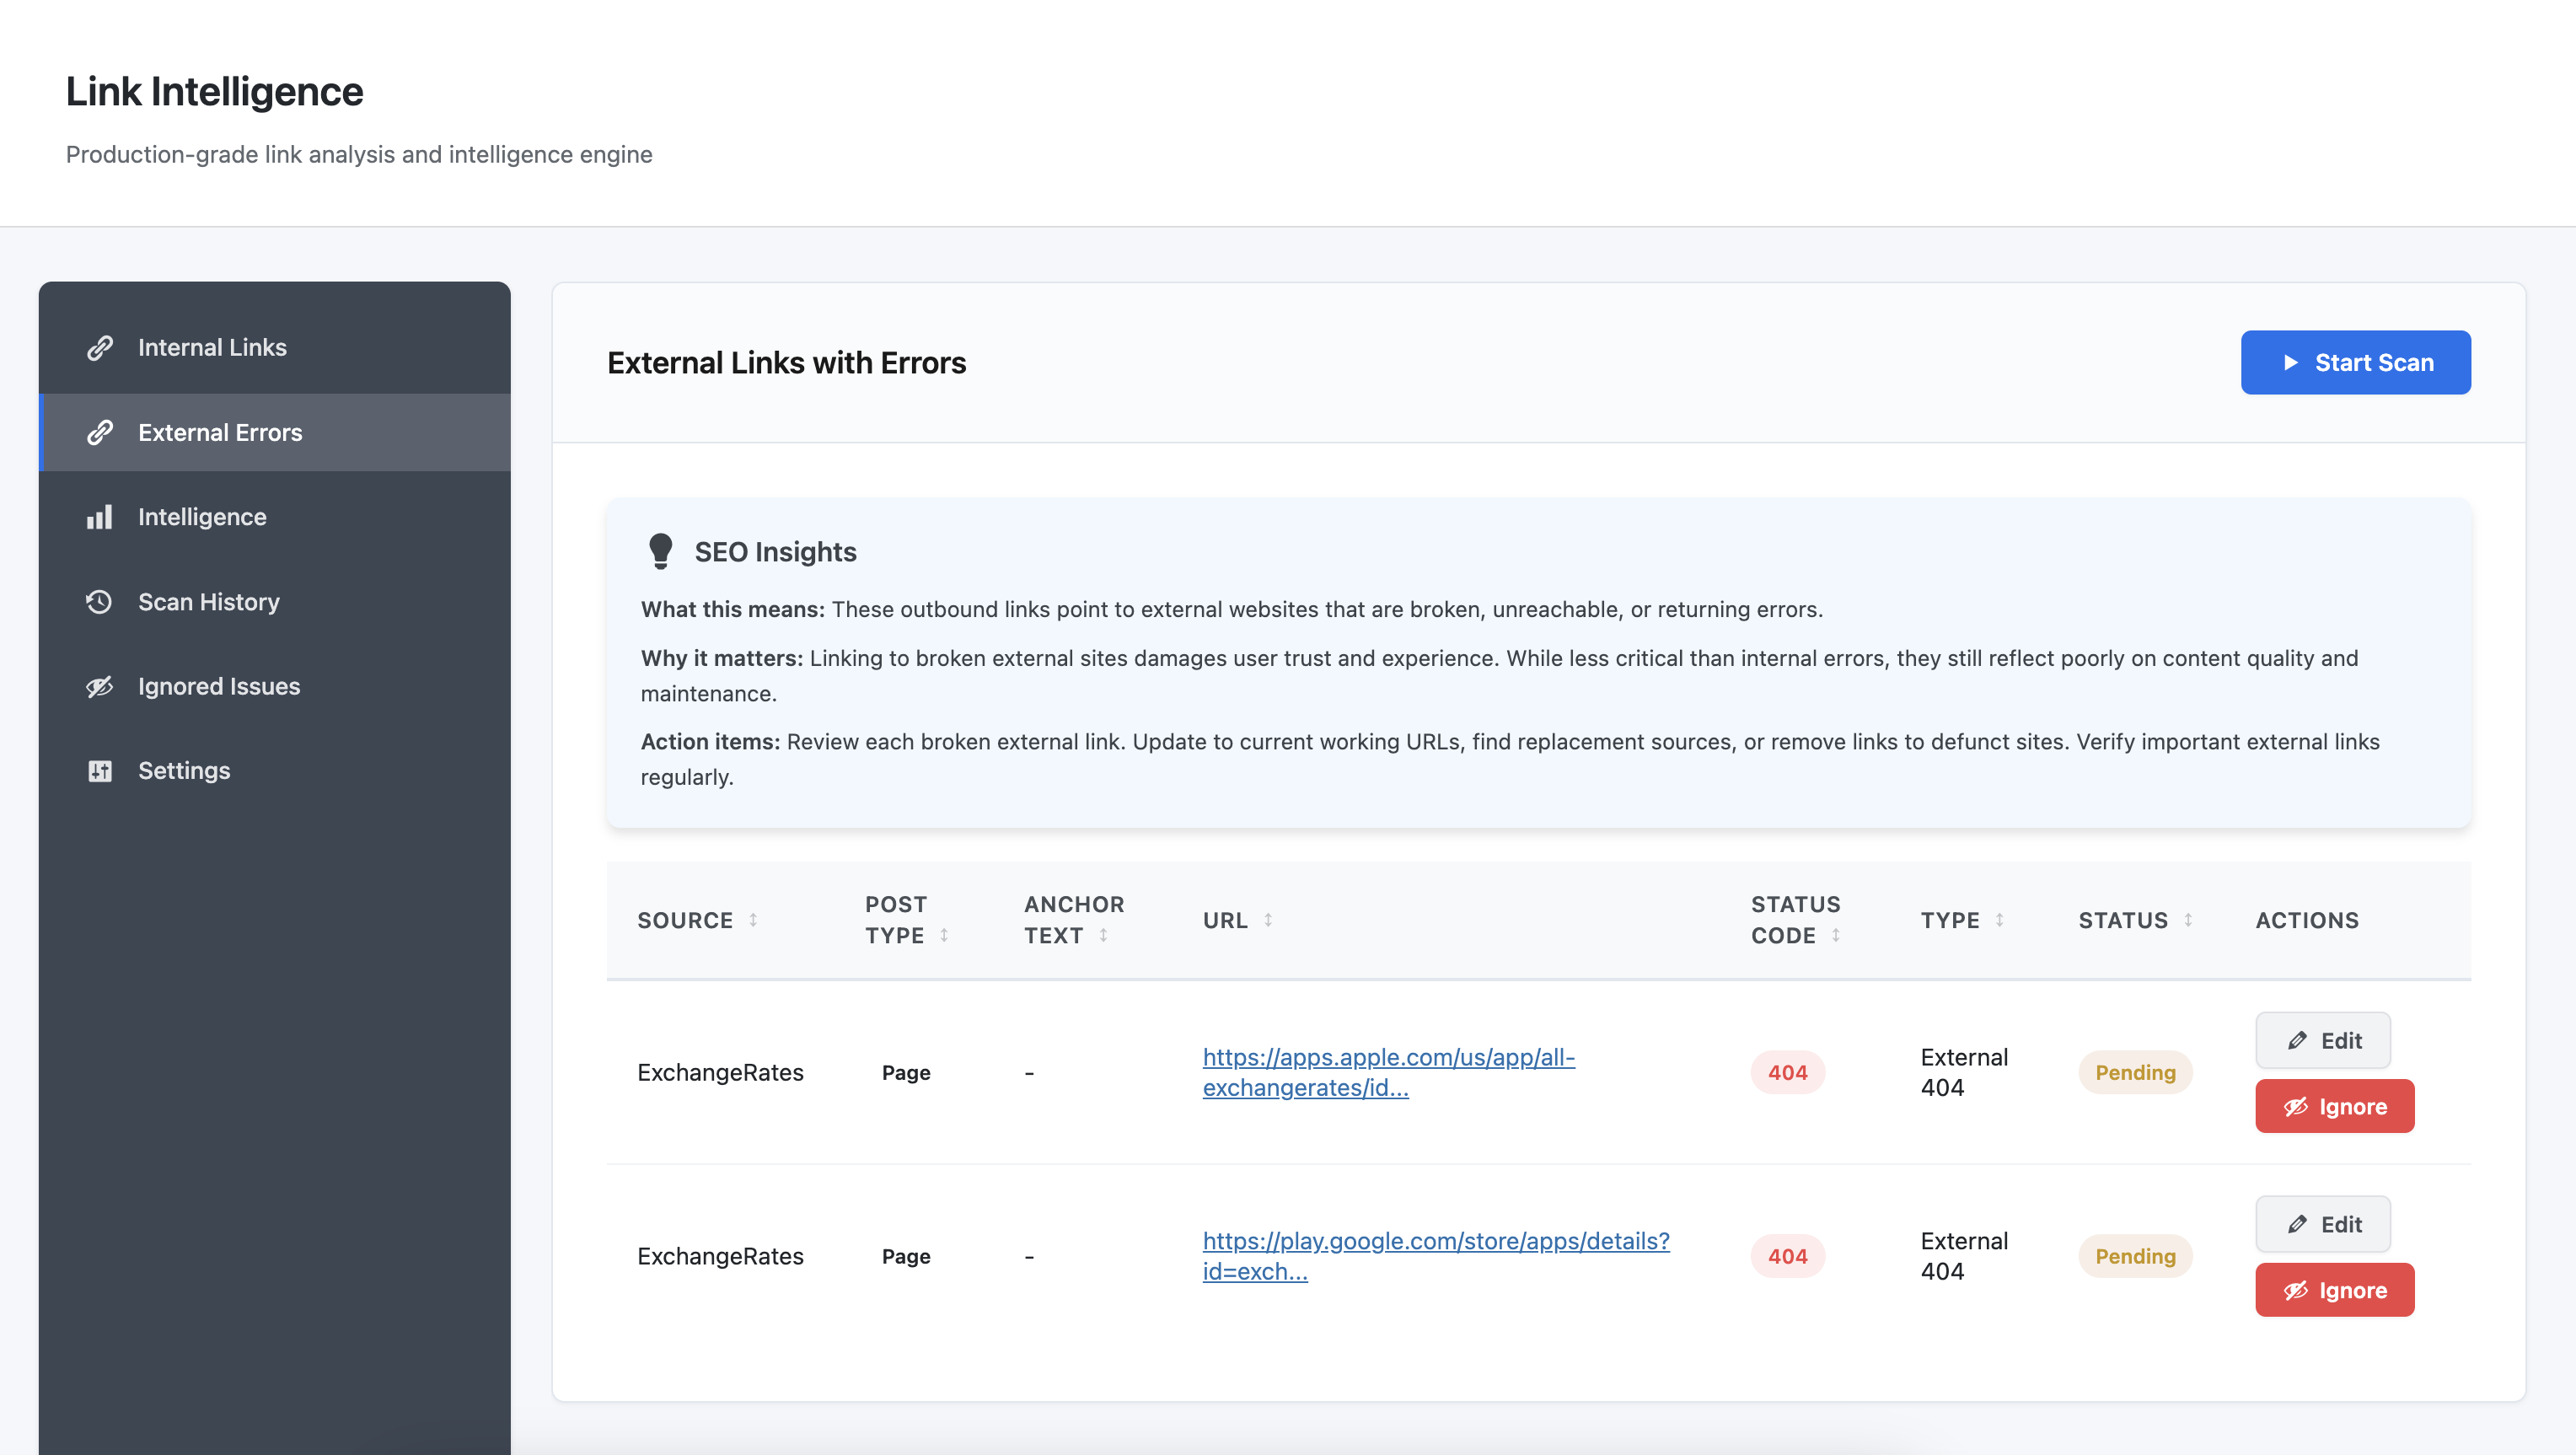Ignore the play.google.com broken link

(x=2334, y=1289)
